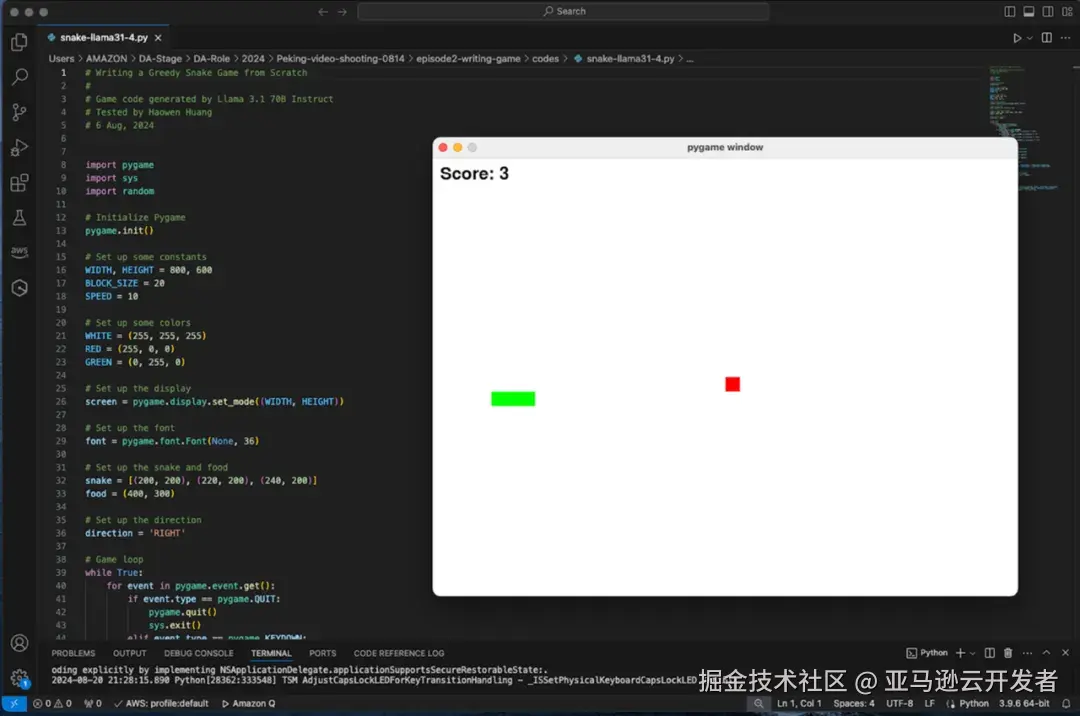Click the forwarded ports counter in status bar

pos(92,704)
